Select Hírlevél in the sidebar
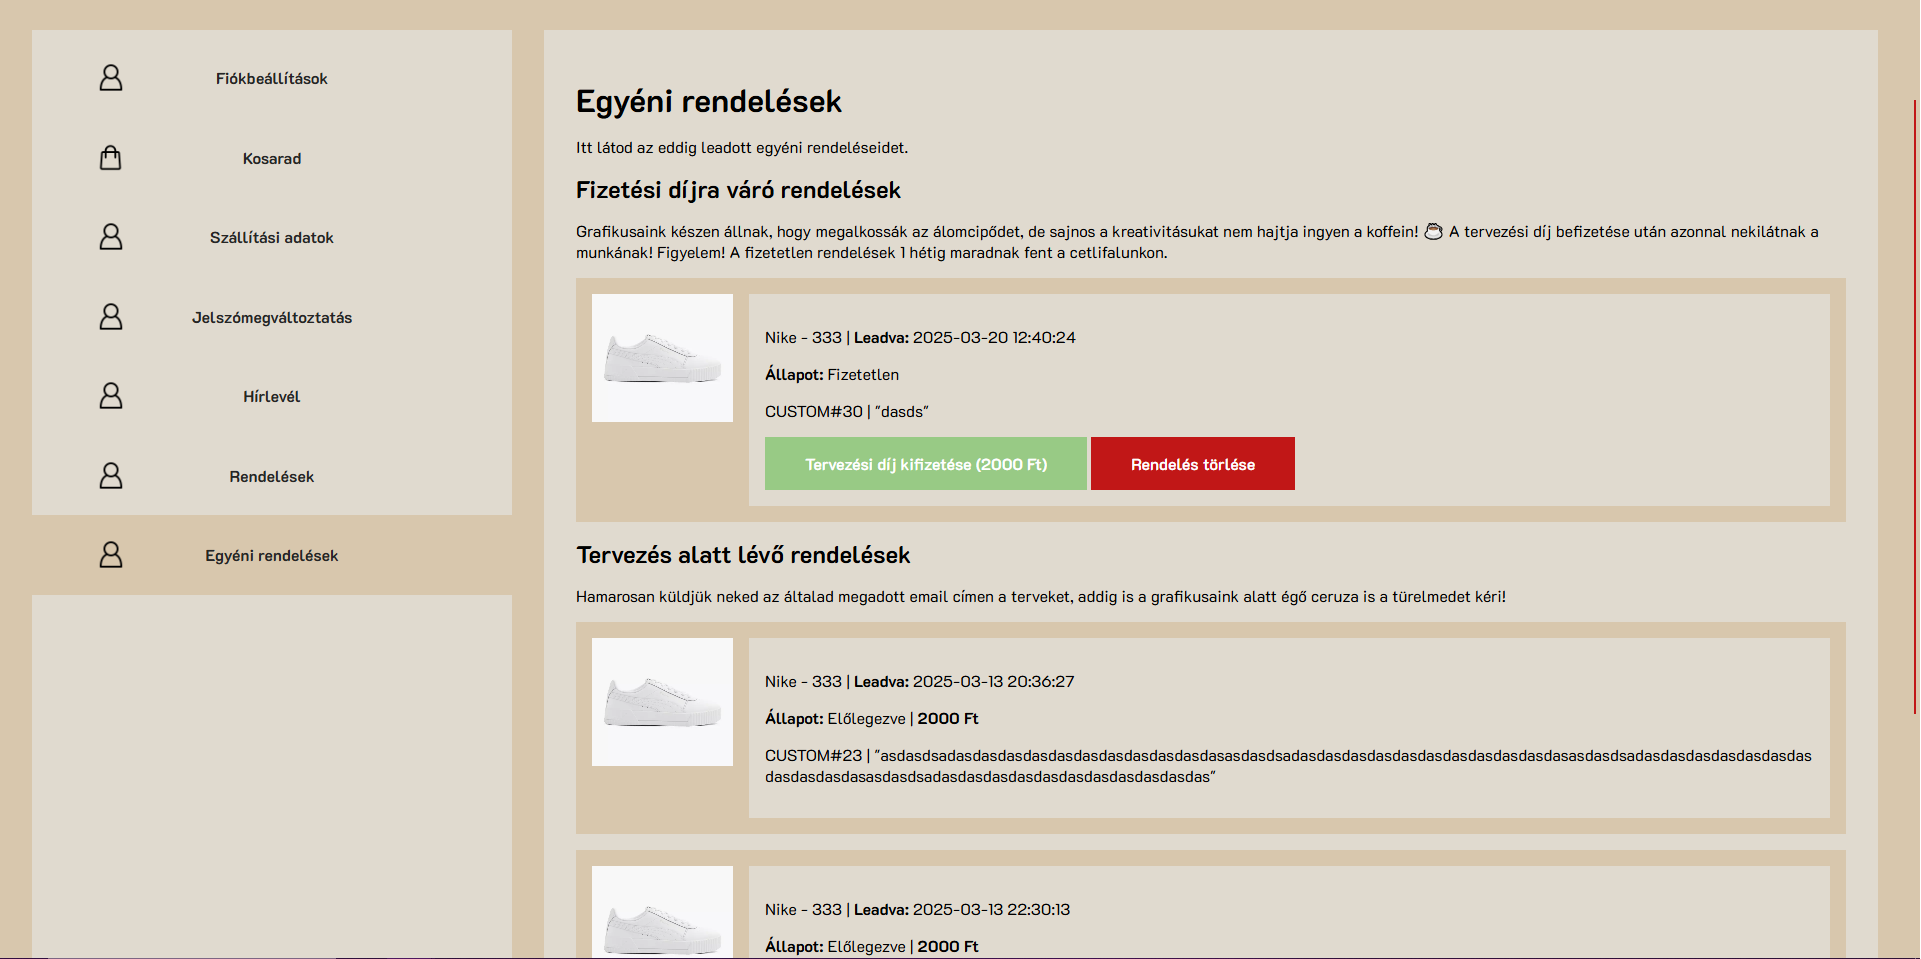This screenshot has width=1921, height=959. 271,397
